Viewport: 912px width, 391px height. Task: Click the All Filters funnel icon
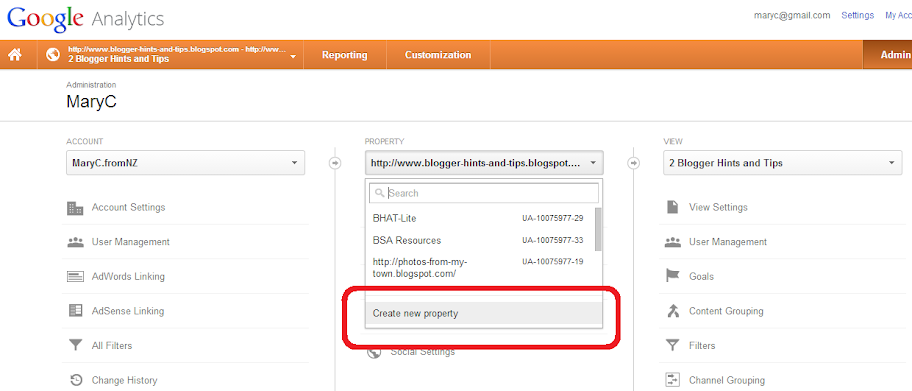[x=75, y=346]
